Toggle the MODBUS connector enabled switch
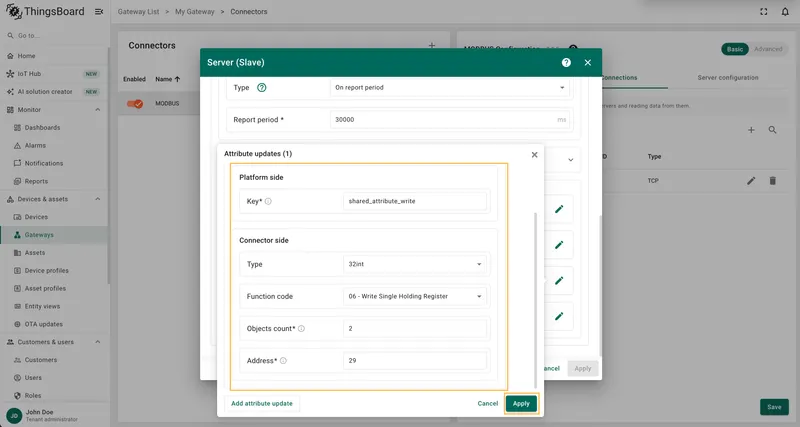This screenshot has height=427, width=800. [x=135, y=104]
